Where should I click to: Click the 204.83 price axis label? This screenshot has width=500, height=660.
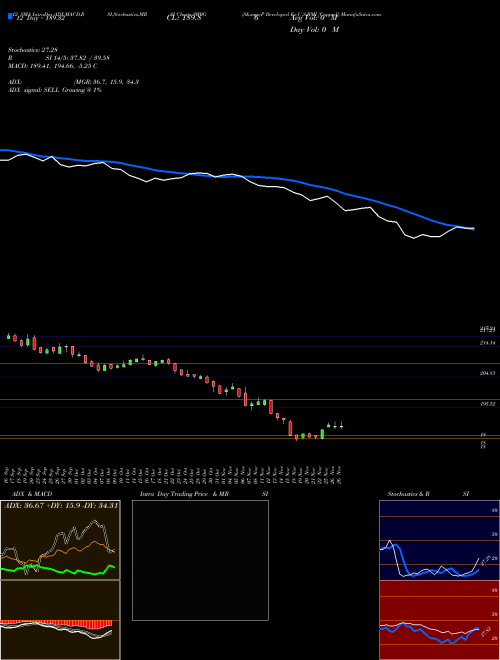pos(488,373)
